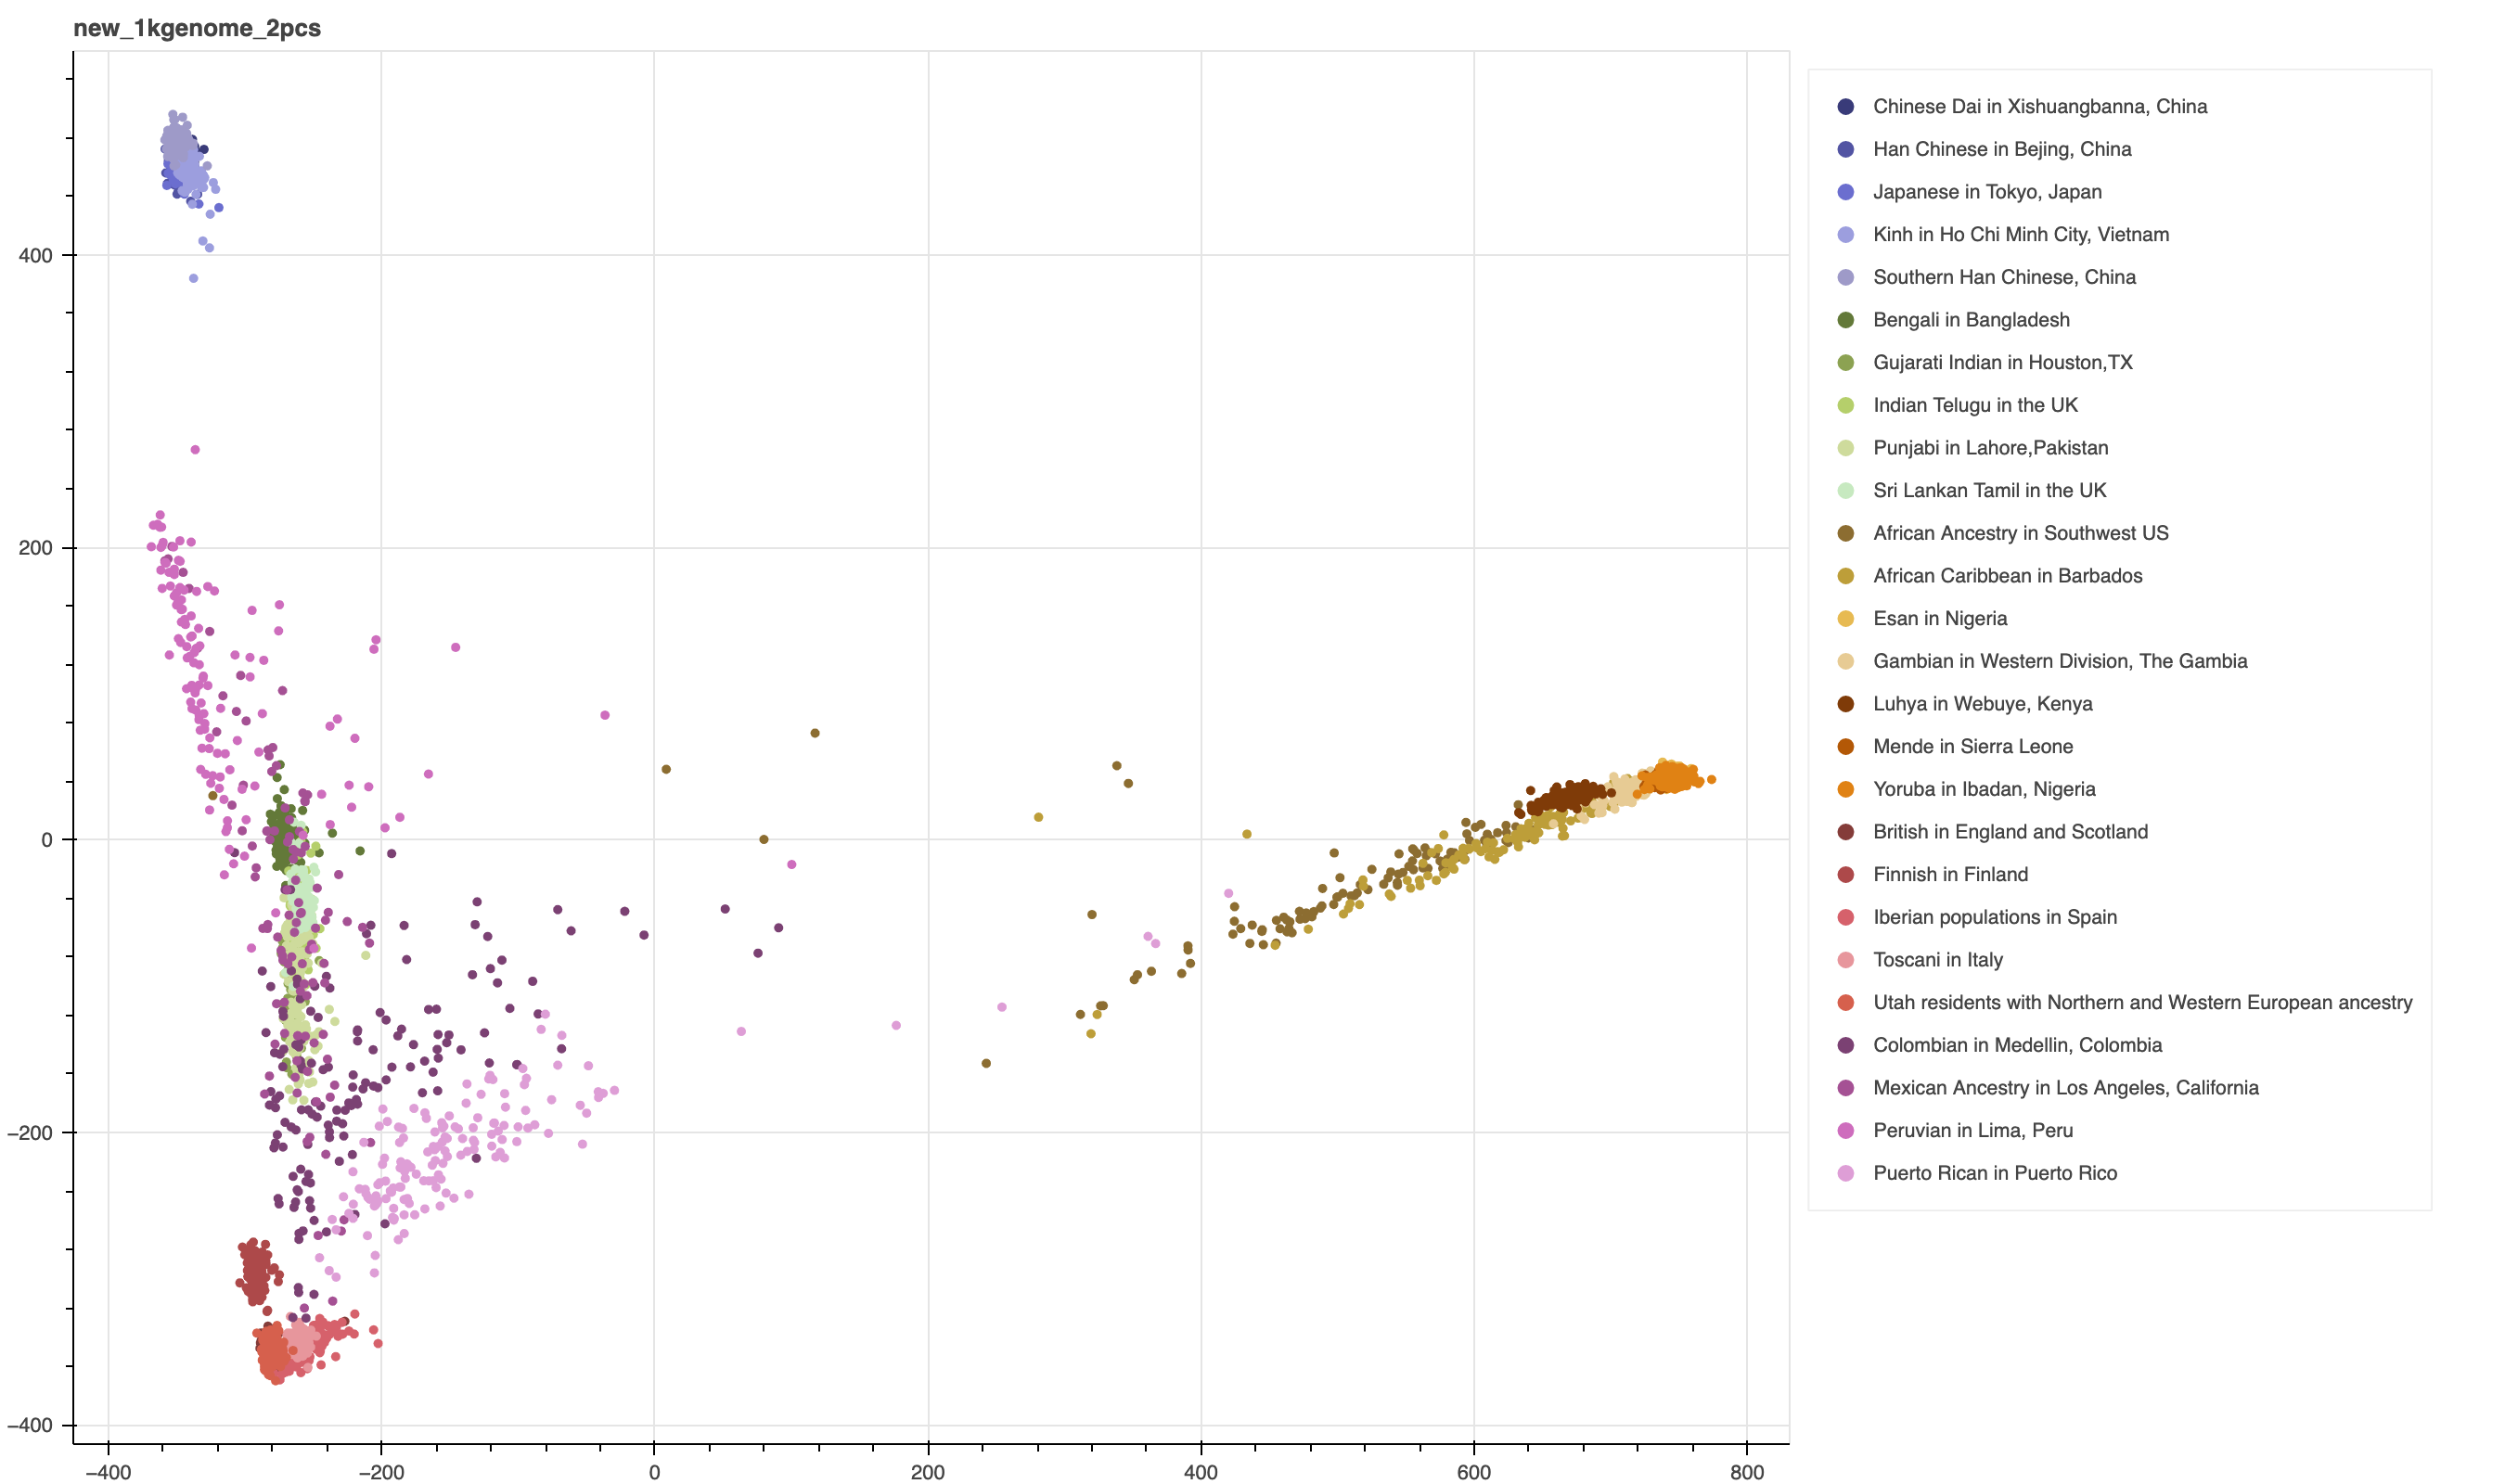Click the new_1kgenome_2pcs plot title
Viewport: 2505px width, 1484px height.
point(197,28)
